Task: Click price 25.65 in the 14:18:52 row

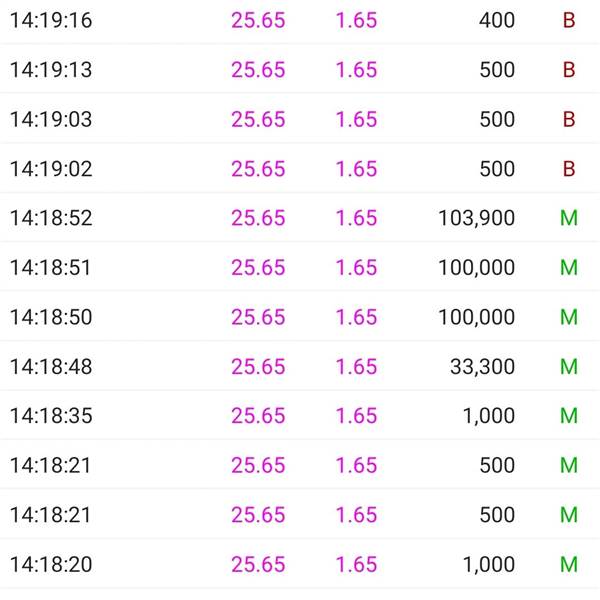Action: click(x=258, y=218)
